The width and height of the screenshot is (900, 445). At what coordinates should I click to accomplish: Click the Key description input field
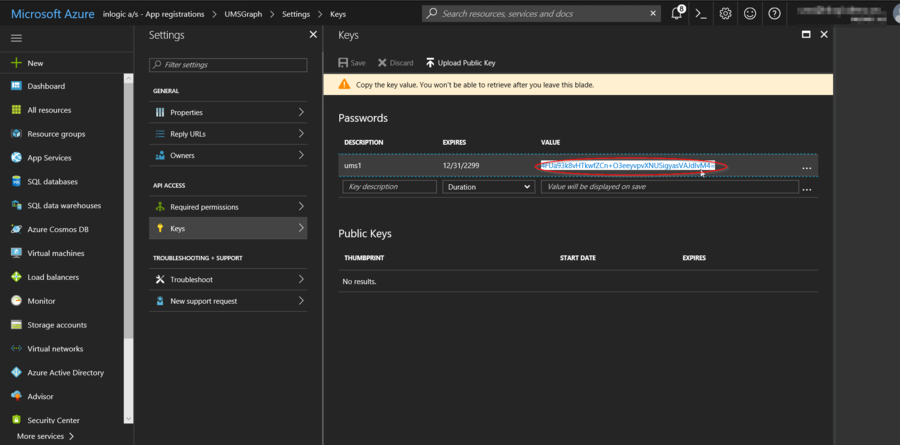(x=389, y=187)
